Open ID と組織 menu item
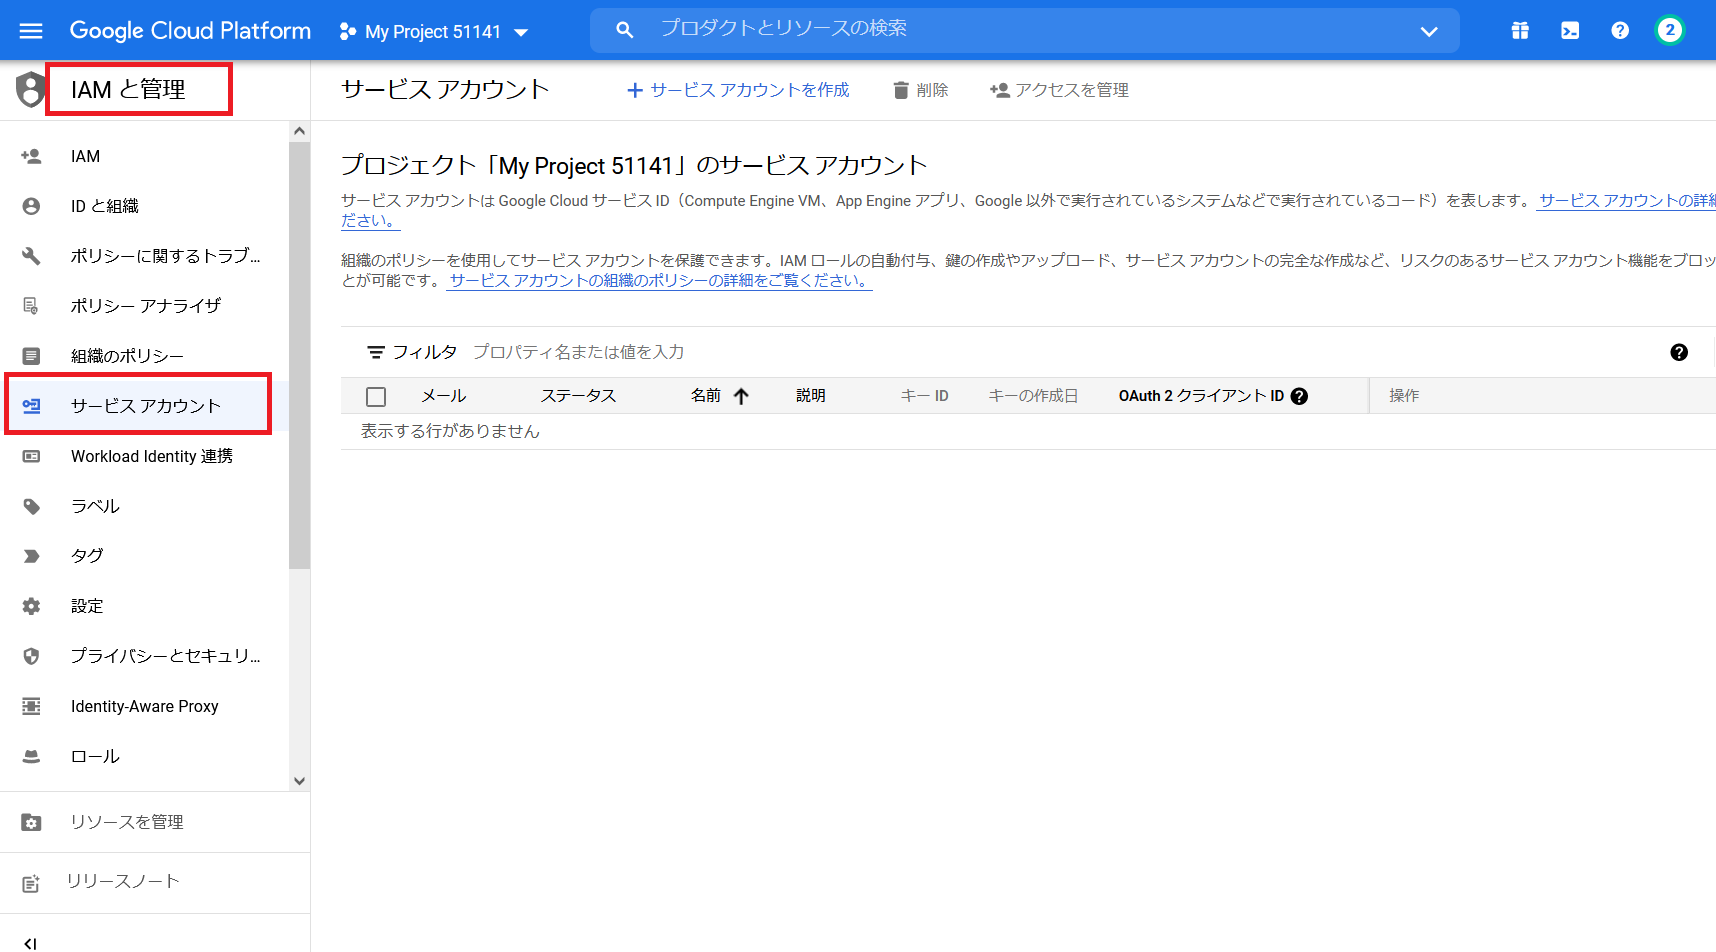 (x=104, y=206)
